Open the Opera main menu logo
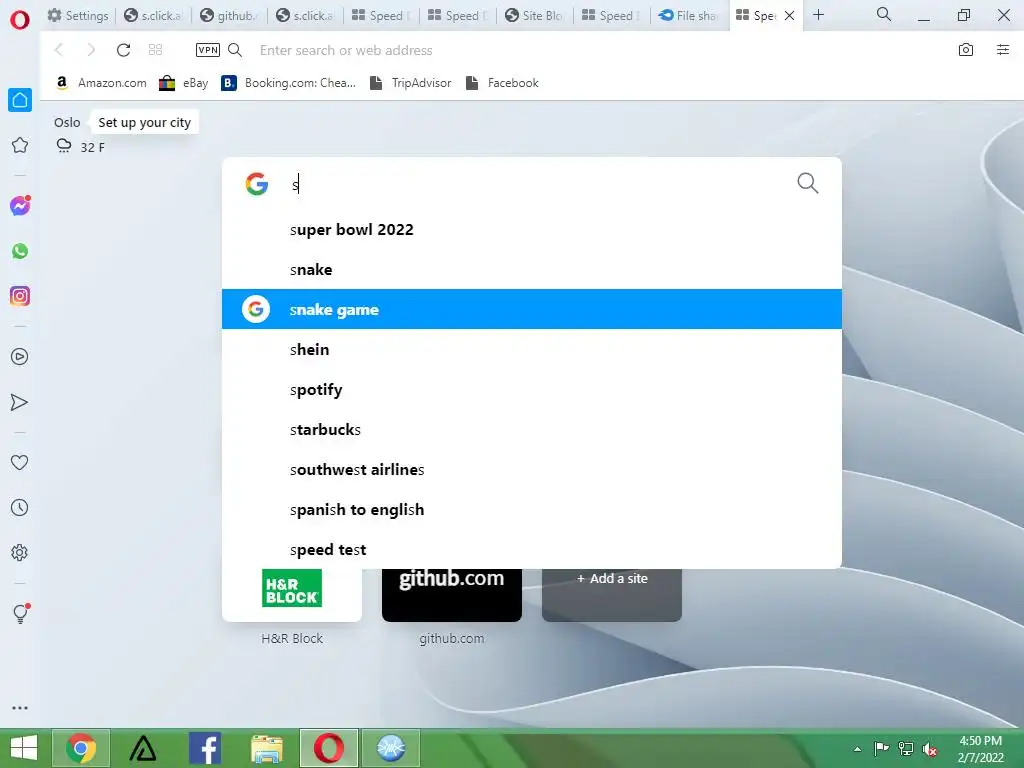Viewport: 1024px width, 768px height. (x=20, y=20)
